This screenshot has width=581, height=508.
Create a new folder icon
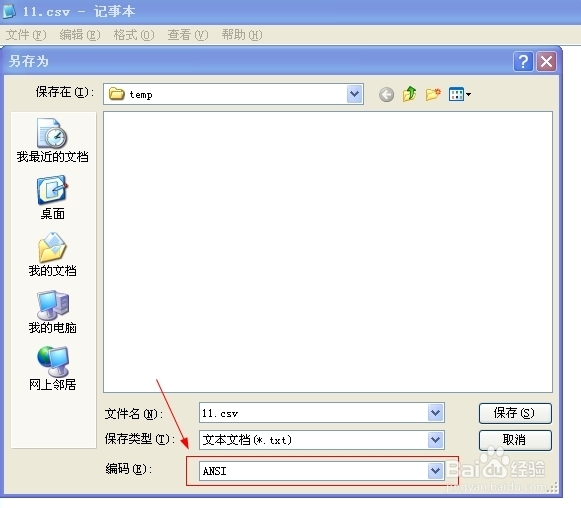point(433,94)
